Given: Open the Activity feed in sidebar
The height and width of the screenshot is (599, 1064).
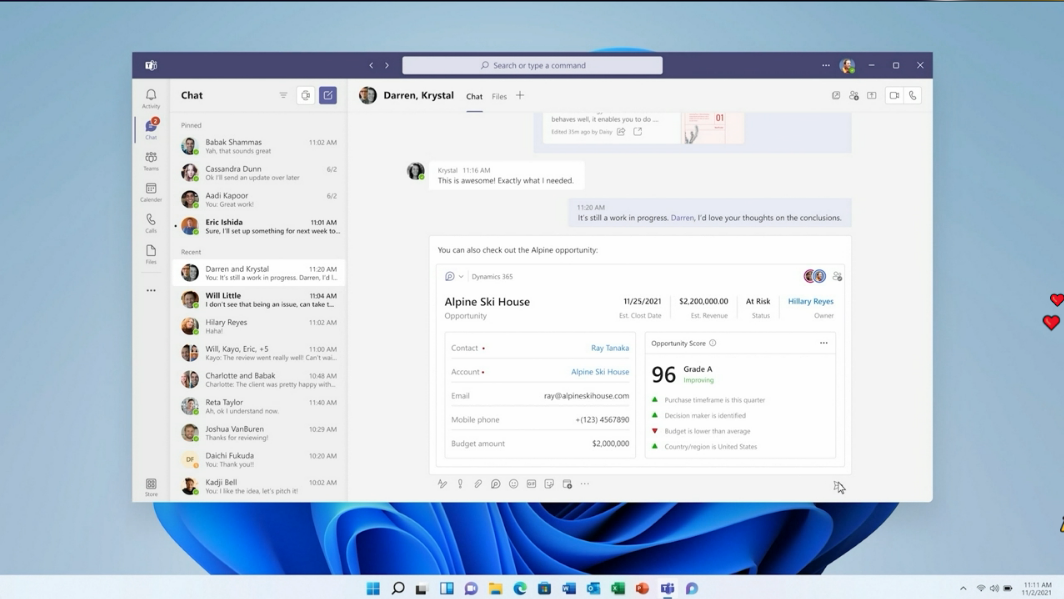Looking at the screenshot, I should click(151, 98).
